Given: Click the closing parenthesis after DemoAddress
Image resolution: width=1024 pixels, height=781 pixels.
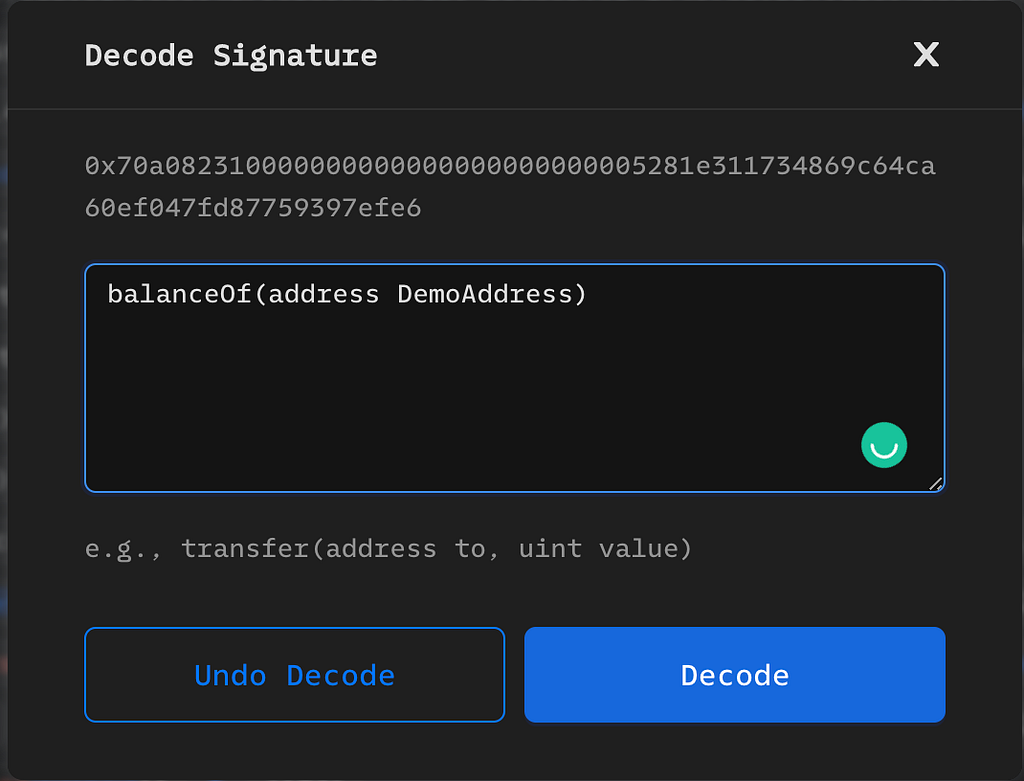Looking at the screenshot, I should tap(580, 295).
